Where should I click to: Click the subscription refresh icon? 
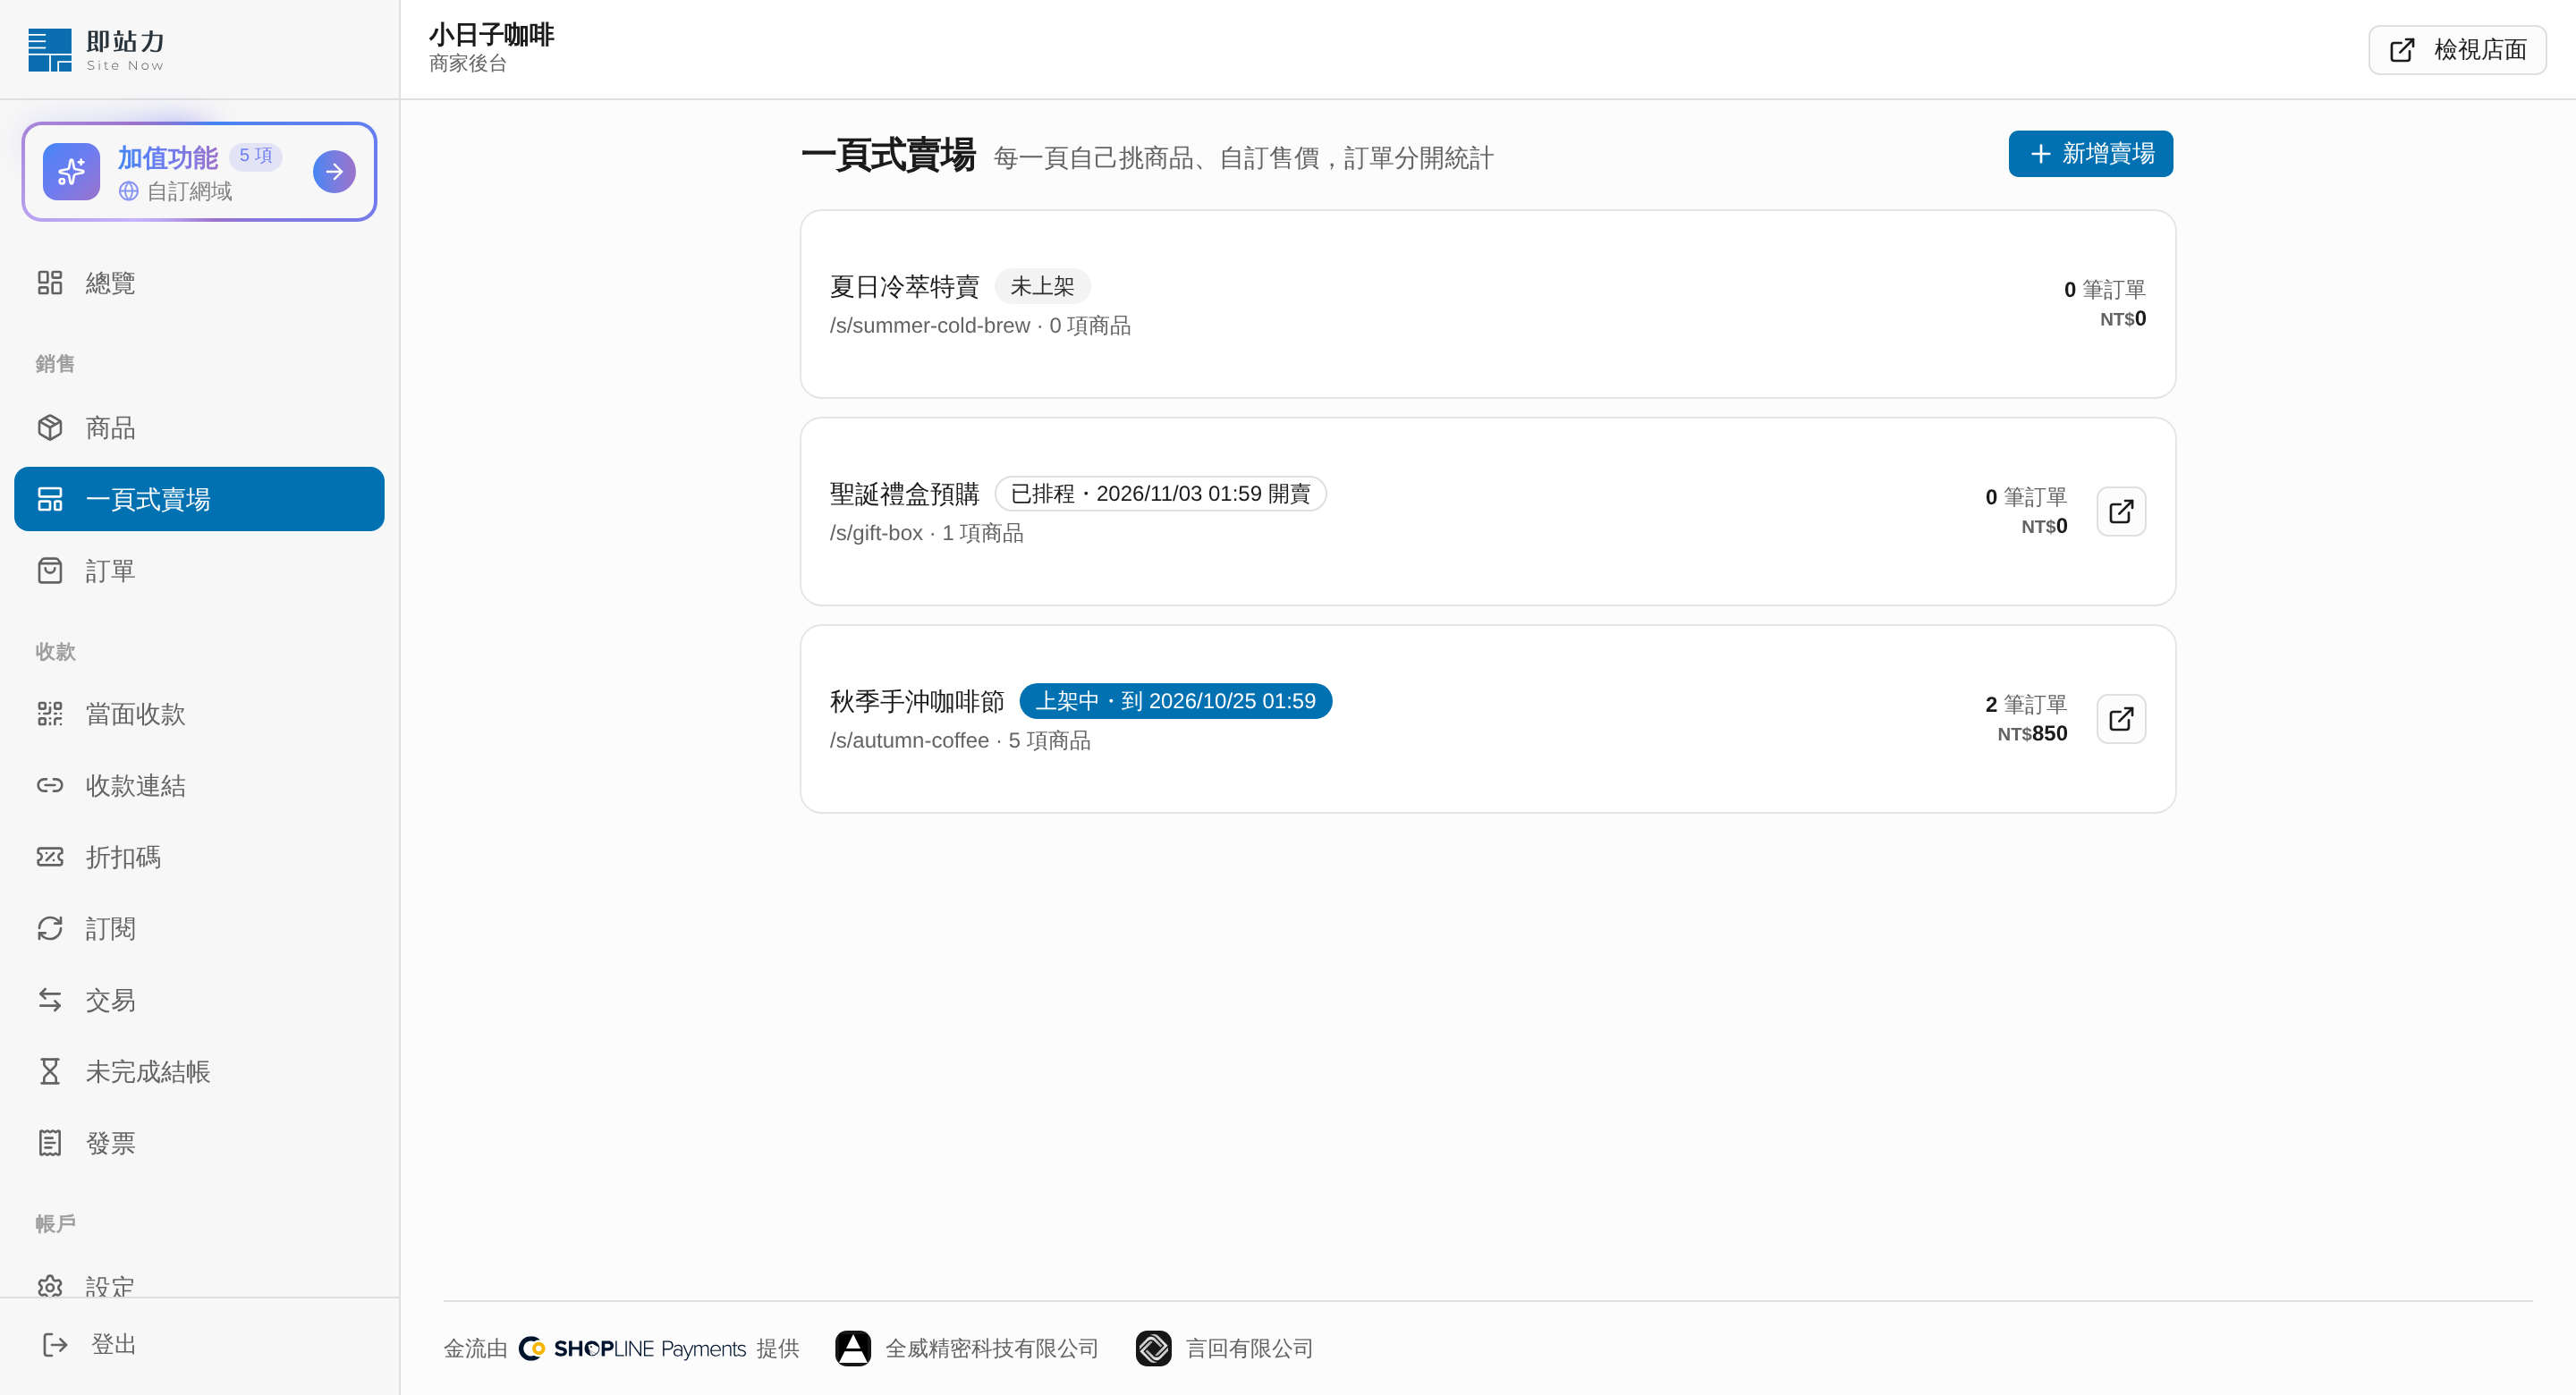pyautogui.click(x=50, y=928)
